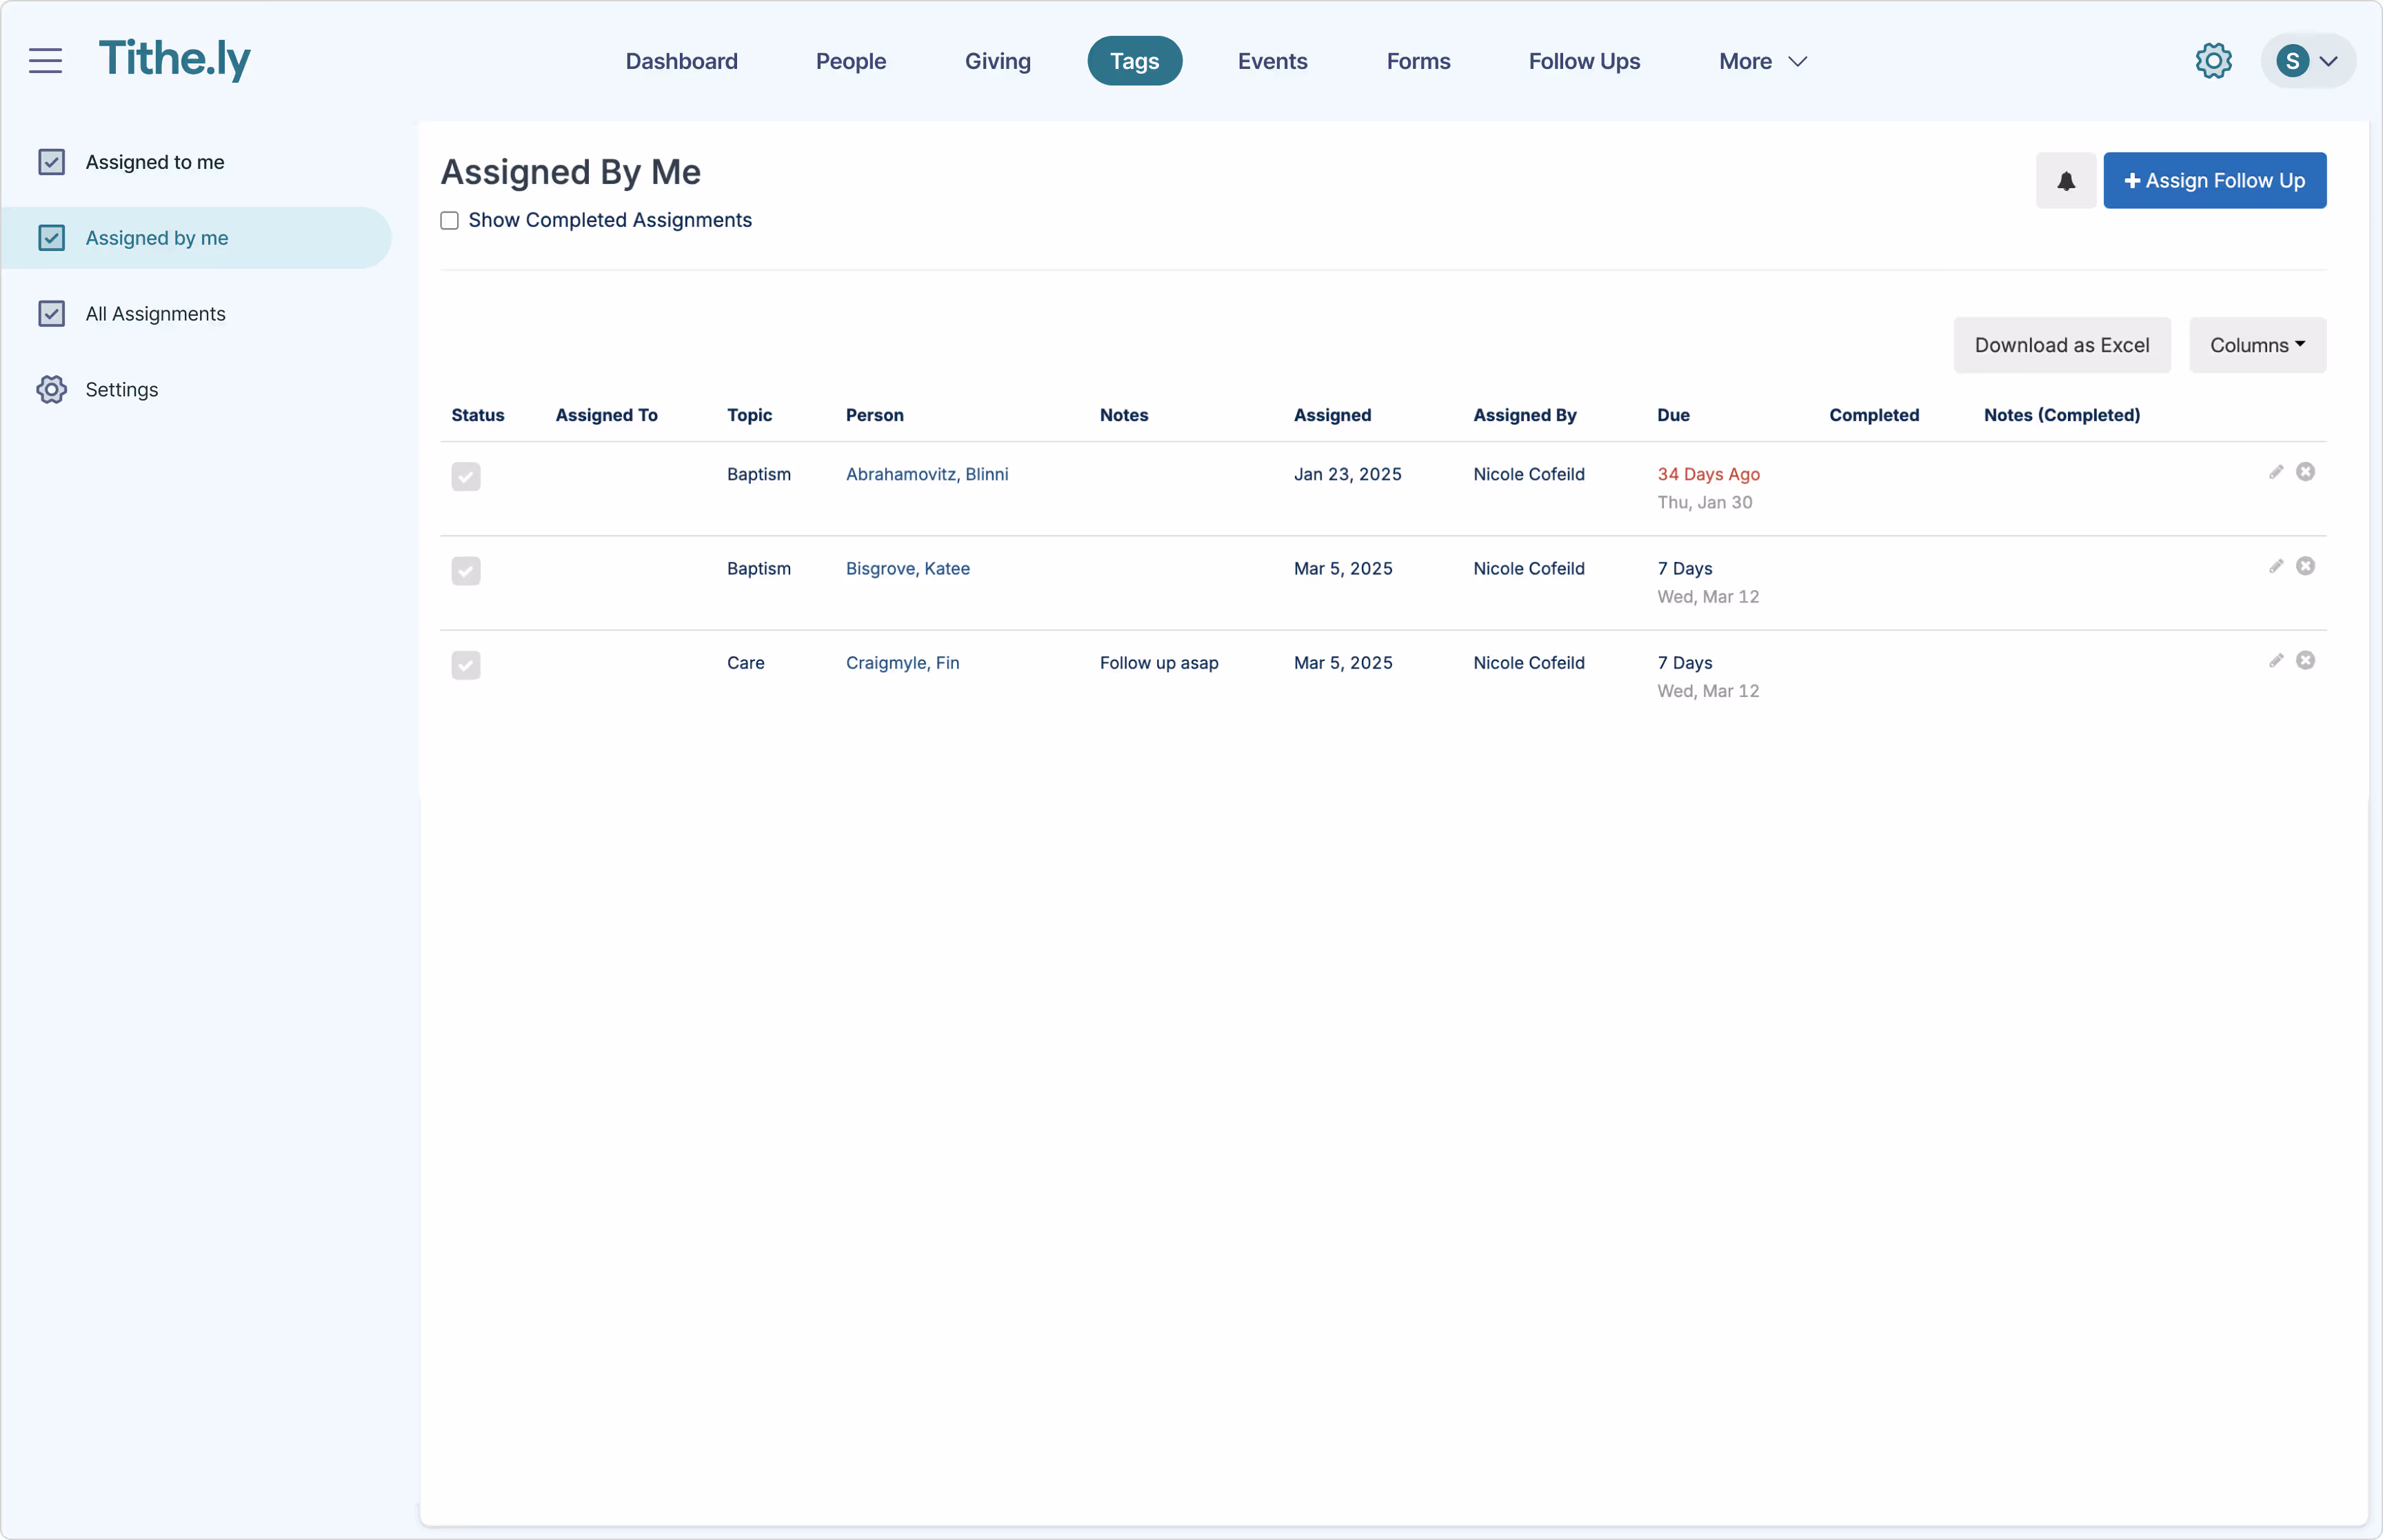
Task: Click Download as Excel
Action: pos(2062,345)
